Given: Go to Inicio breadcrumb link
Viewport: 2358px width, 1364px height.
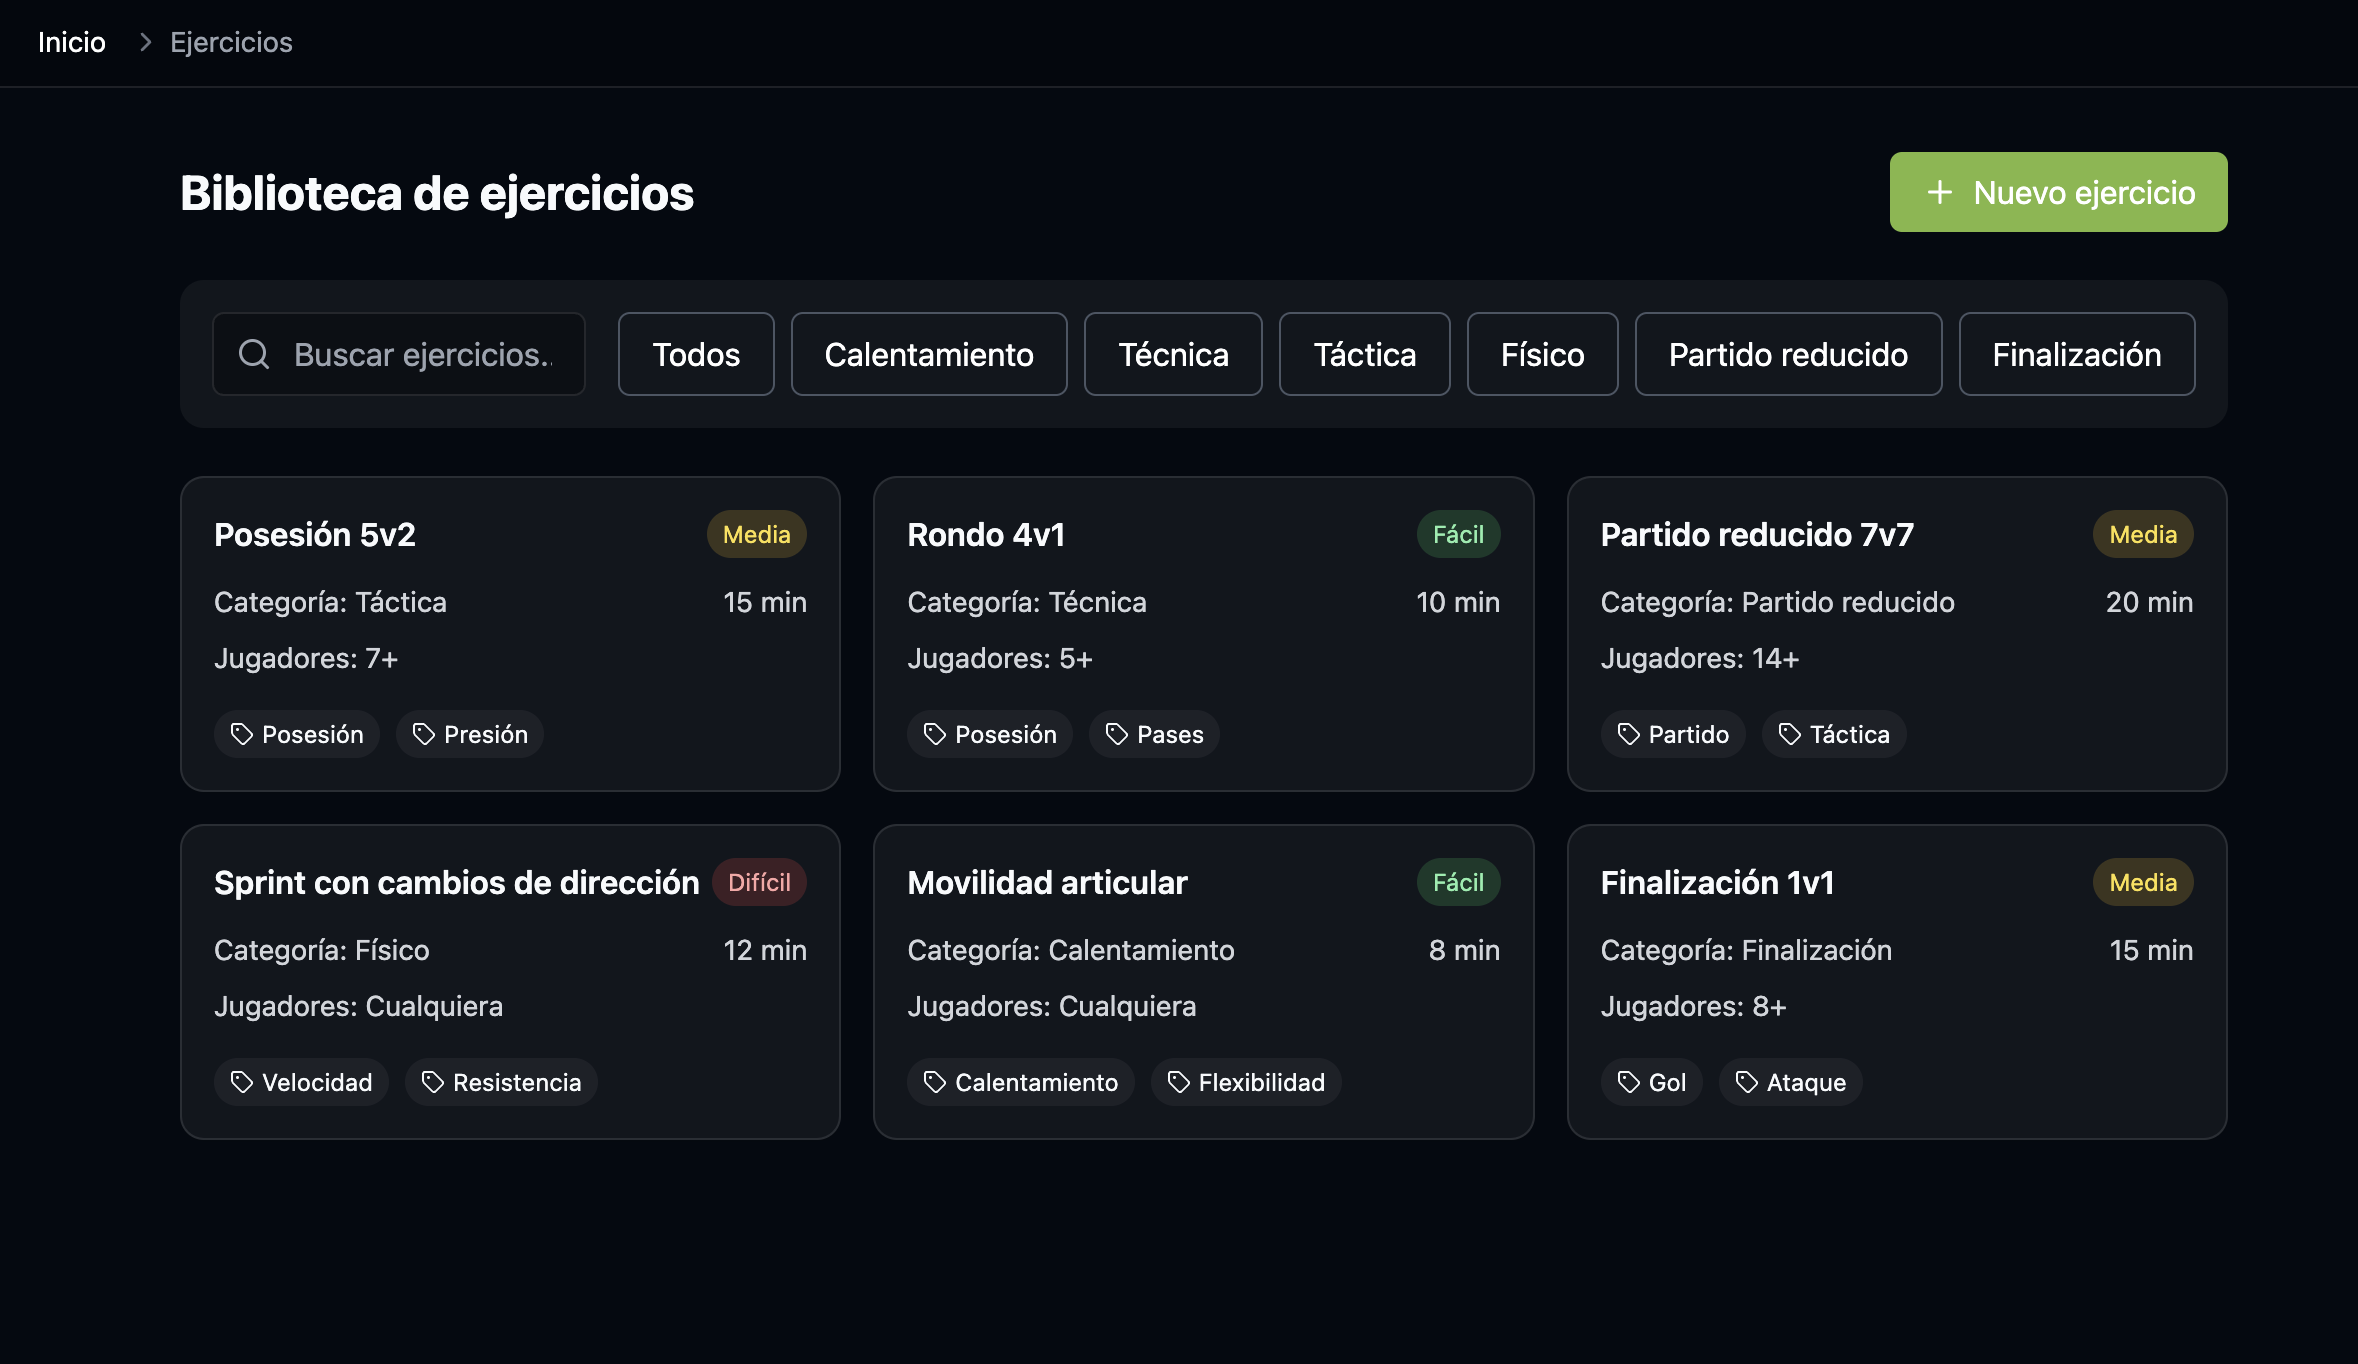Looking at the screenshot, I should (x=72, y=42).
